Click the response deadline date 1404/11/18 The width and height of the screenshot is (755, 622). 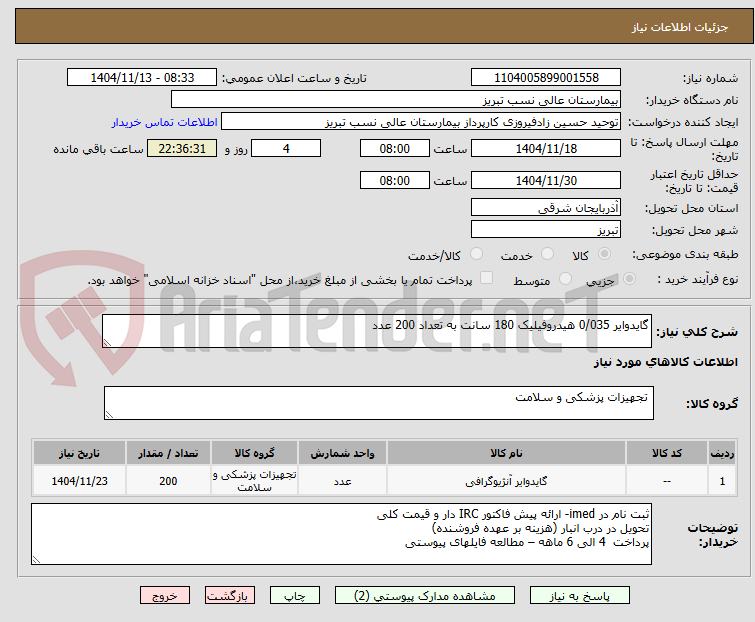(x=546, y=148)
